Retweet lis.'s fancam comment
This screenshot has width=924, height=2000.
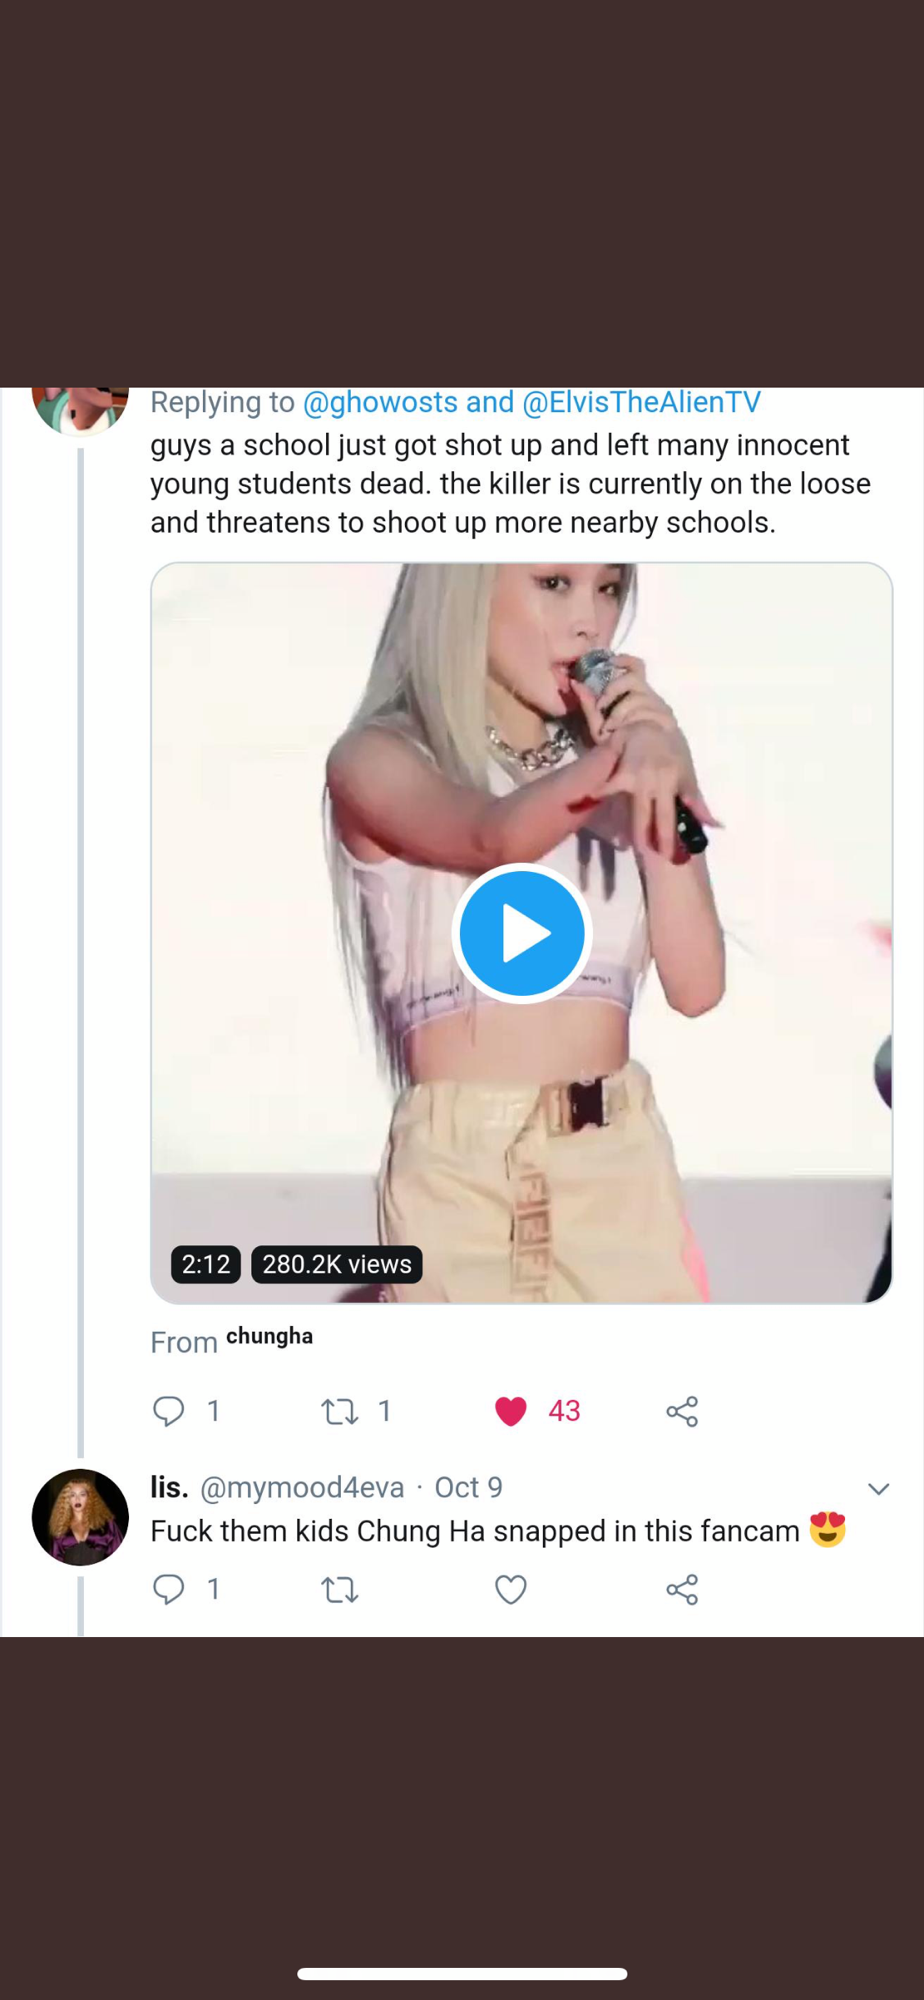point(340,1589)
